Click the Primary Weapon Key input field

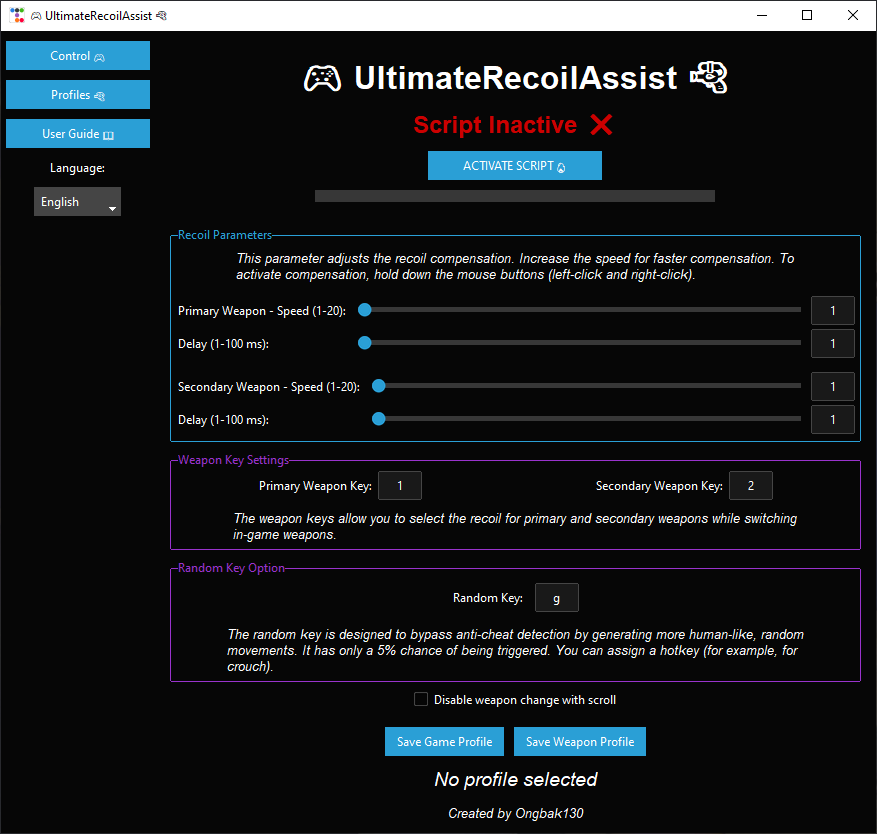(x=399, y=485)
